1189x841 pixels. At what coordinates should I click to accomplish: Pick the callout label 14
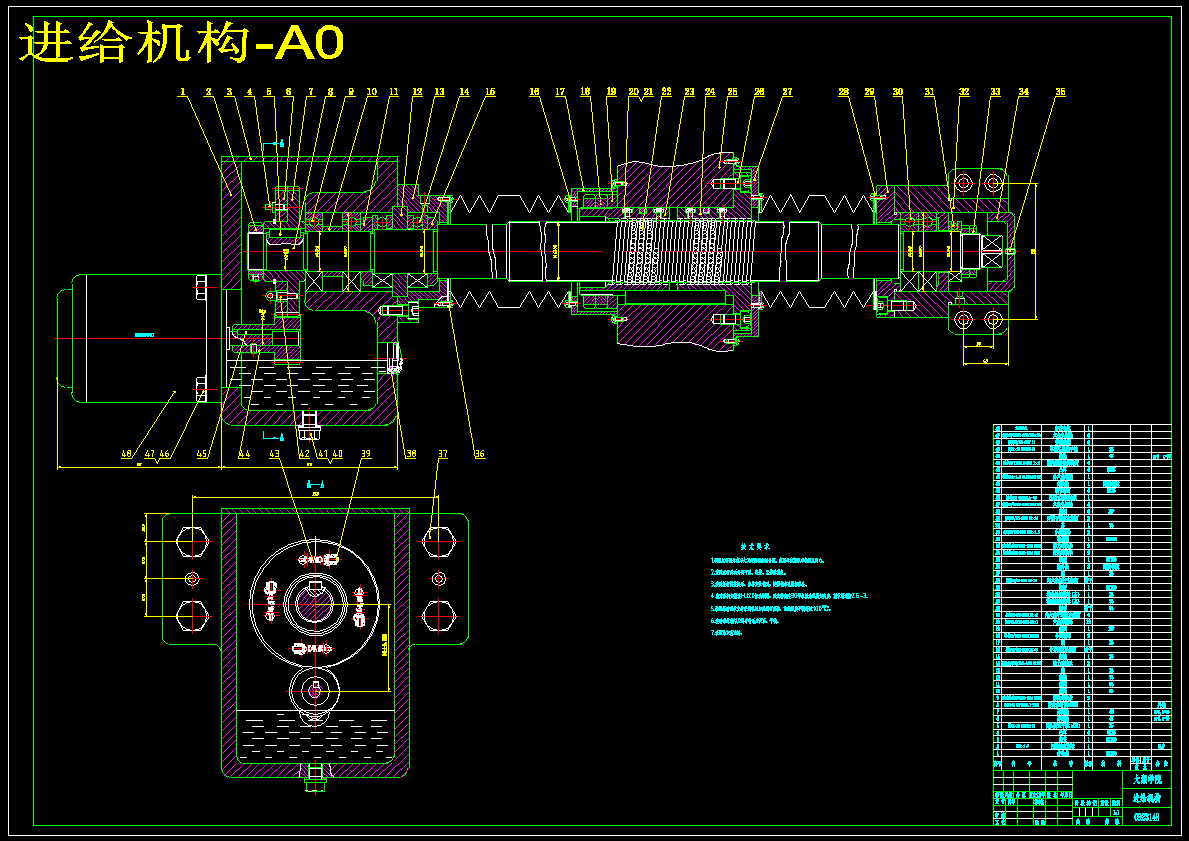point(464,93)
